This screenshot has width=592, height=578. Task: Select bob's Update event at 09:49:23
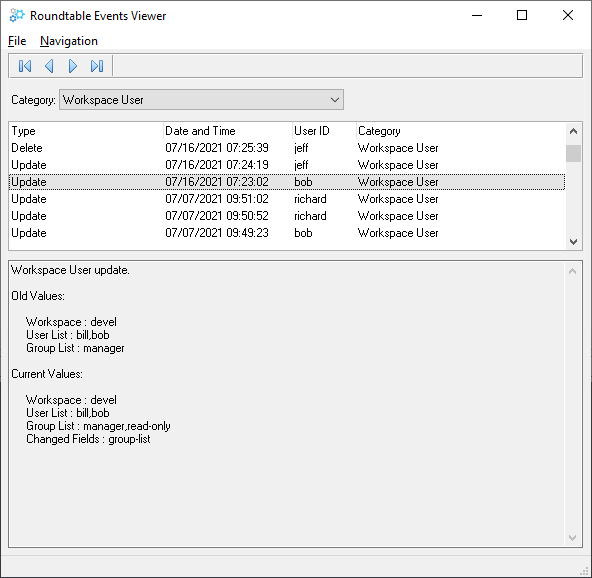pyautogui.click(x=287, y=233)
